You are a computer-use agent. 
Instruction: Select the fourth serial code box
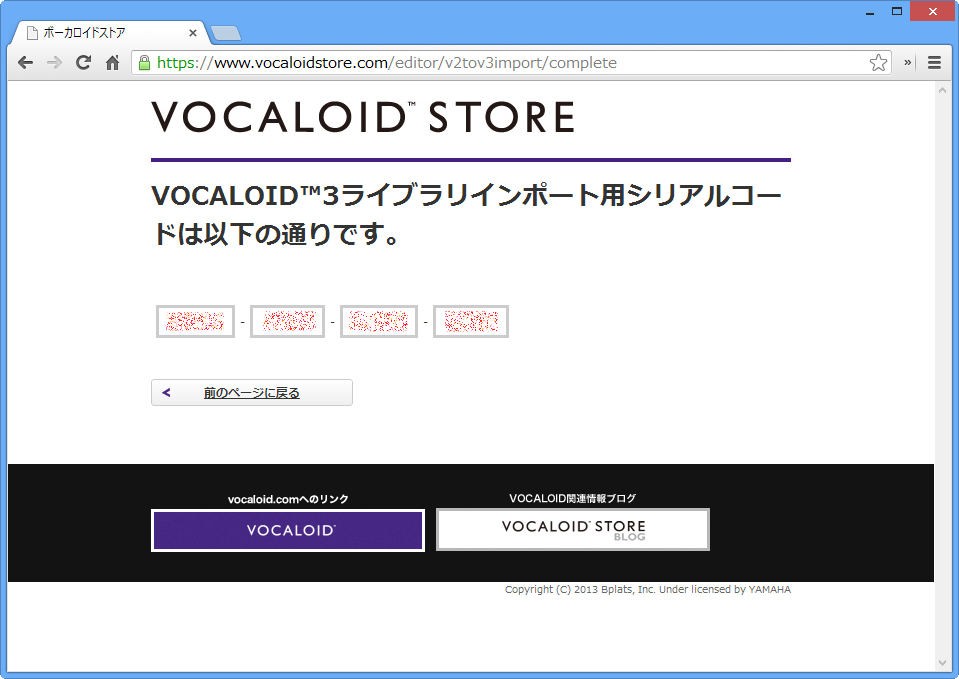(471, 321)
